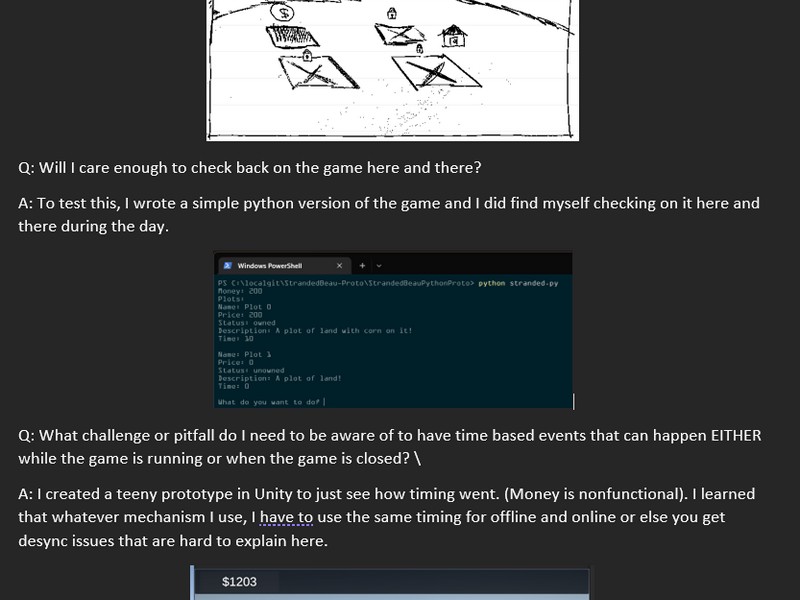
Task: Click the padlock on the bottom-right crossed plot
Action: click(419, 49)
